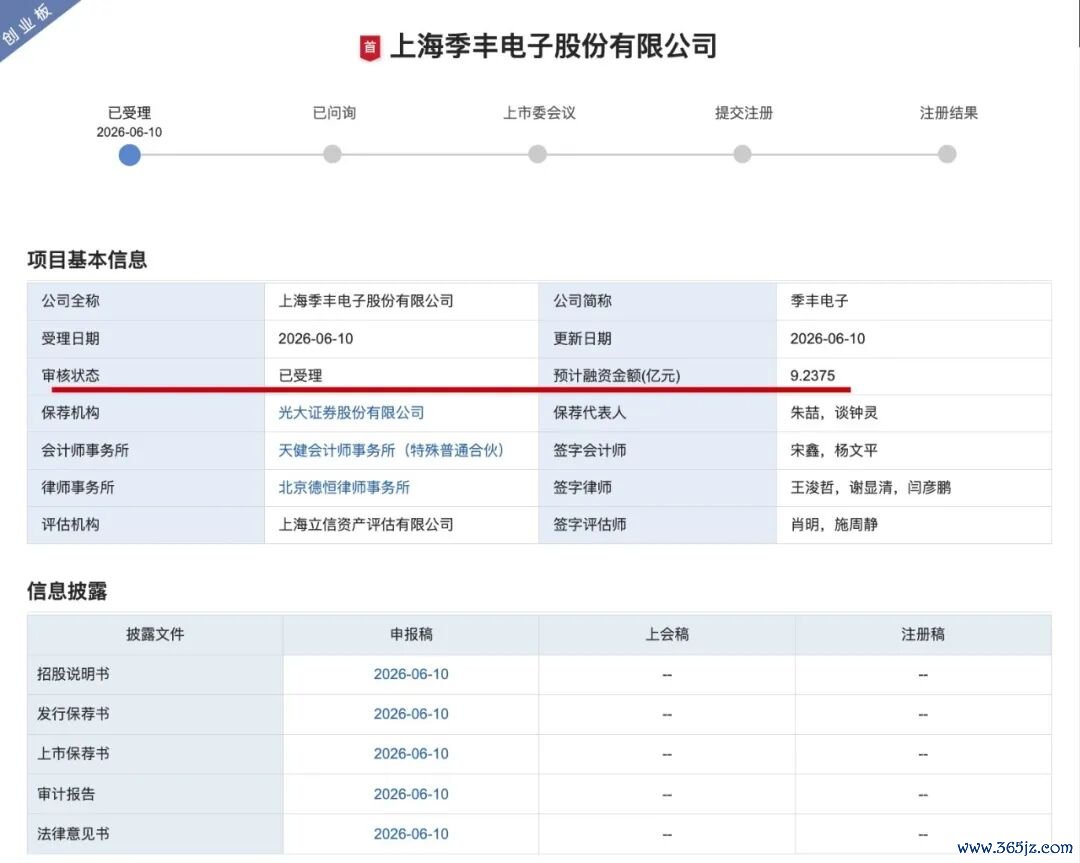Click the sponsor representatives 朱喆，谈钟灵
Screen dimensions: 1080x863
point(834,413)
